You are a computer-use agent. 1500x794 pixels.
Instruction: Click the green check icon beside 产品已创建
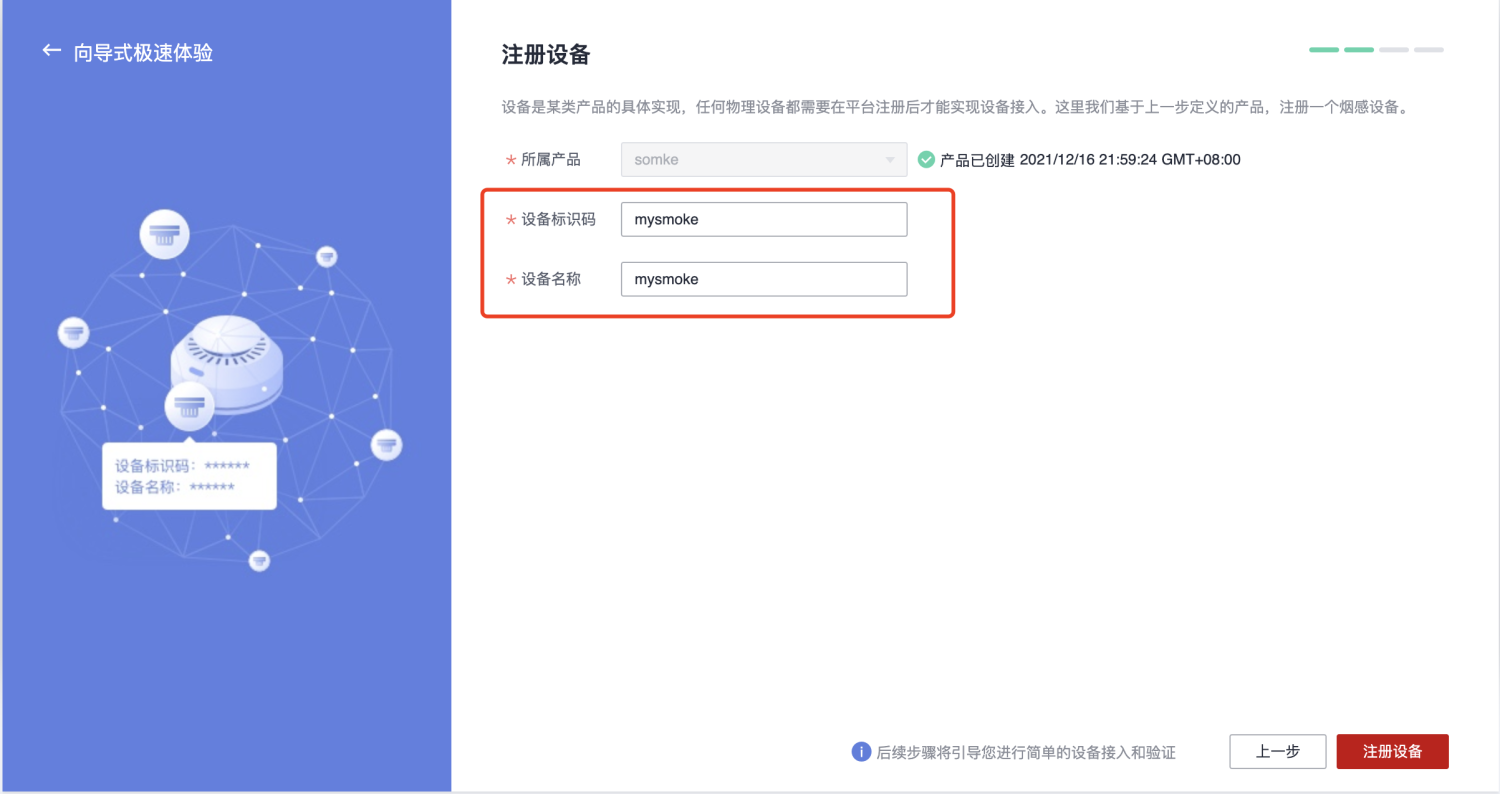click(927, 159)
